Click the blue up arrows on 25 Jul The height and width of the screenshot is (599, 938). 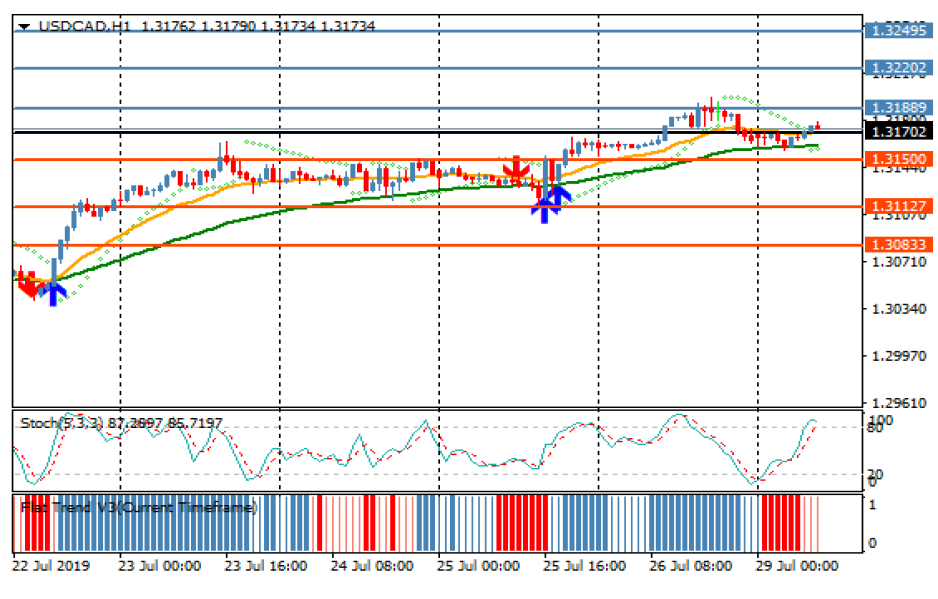pyautogui.click(x=549, y=202)
